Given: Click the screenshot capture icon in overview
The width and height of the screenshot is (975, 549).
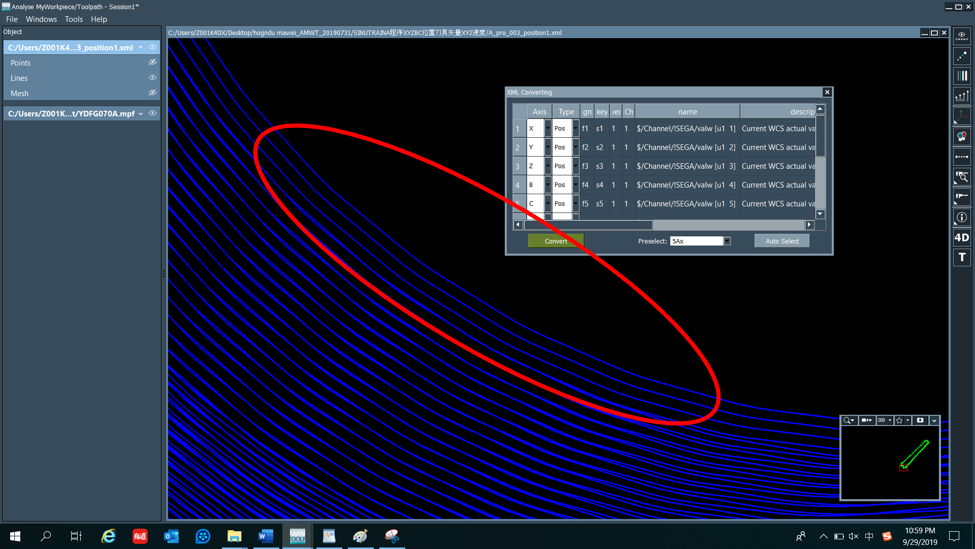Looking at the screenshot, I should 920,421.
